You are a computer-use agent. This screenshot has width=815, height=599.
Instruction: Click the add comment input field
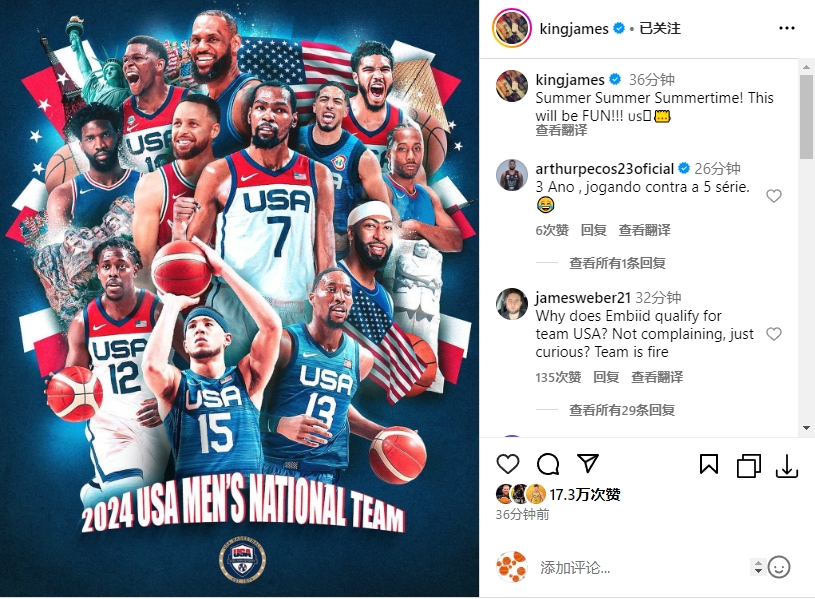click(642, 567)
